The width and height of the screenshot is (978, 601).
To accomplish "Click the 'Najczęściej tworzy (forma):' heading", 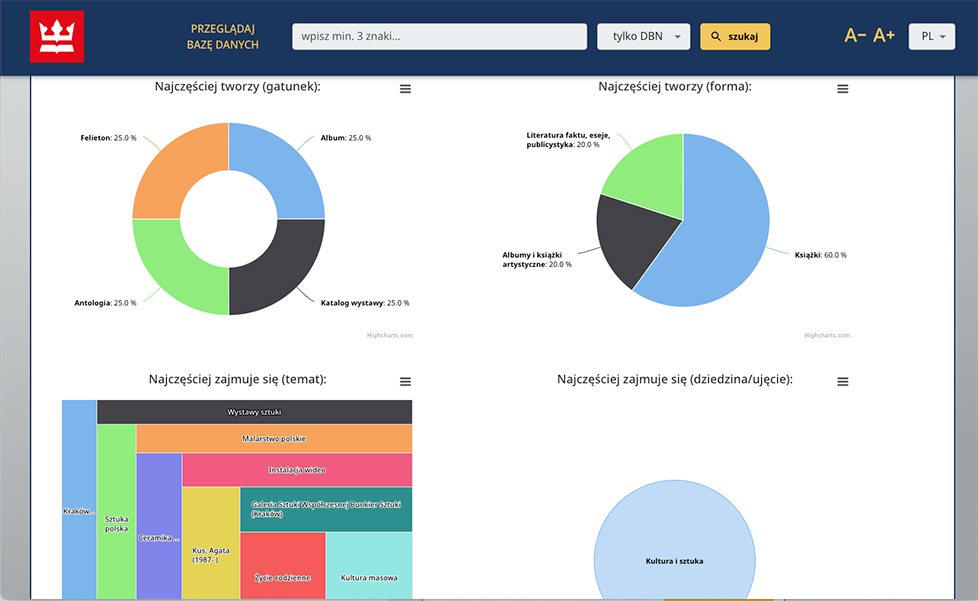I will (675, 87).
